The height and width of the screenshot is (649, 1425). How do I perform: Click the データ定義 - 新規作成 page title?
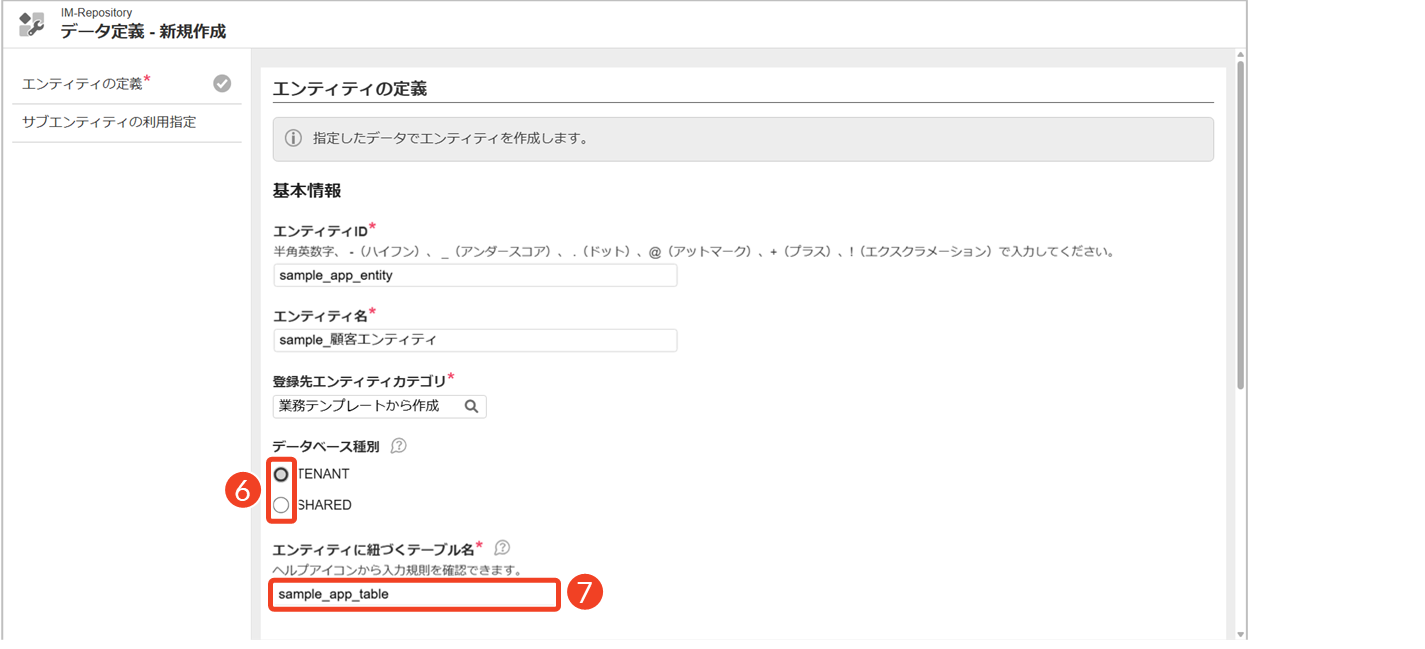click(x=143, y=31)
